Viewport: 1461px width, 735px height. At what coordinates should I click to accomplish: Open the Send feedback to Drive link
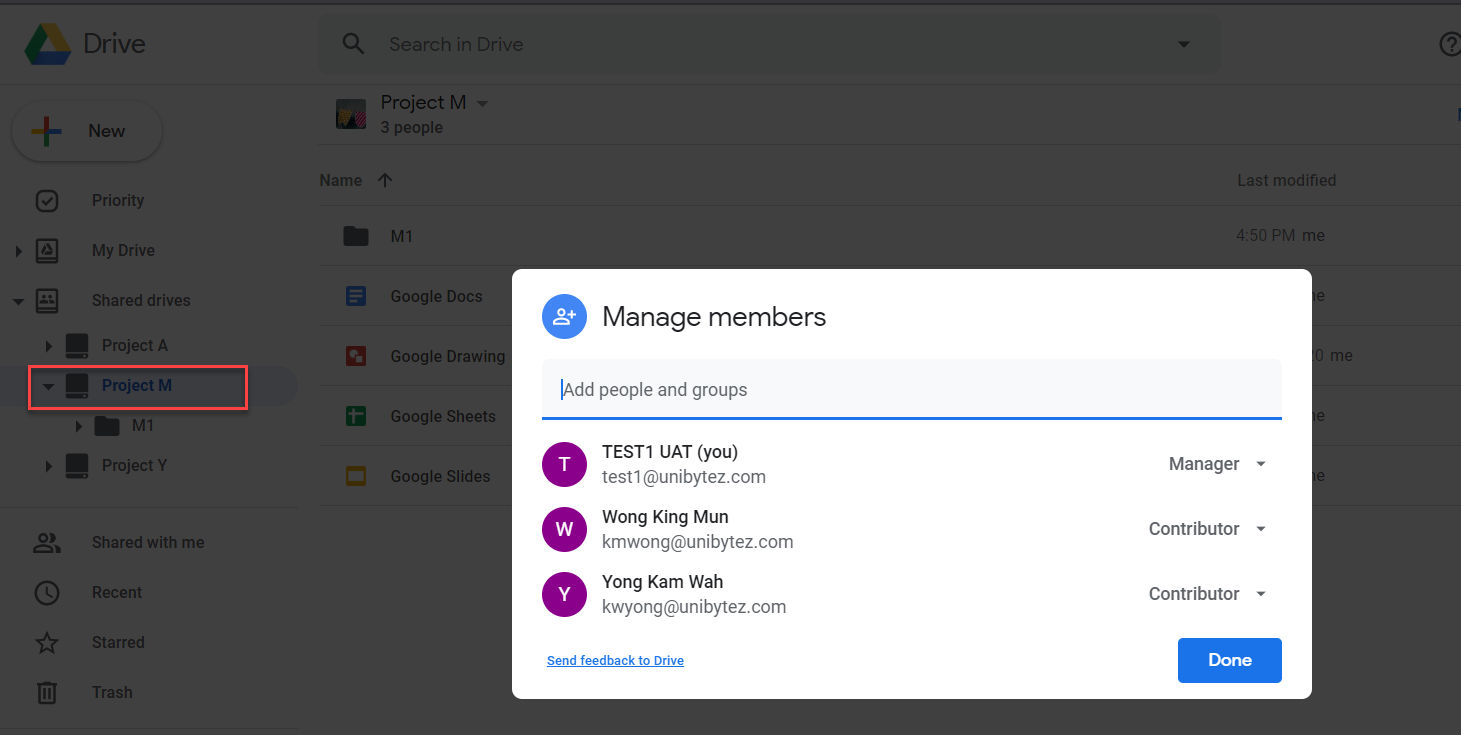pyautogui.click(x=615, y=660)
